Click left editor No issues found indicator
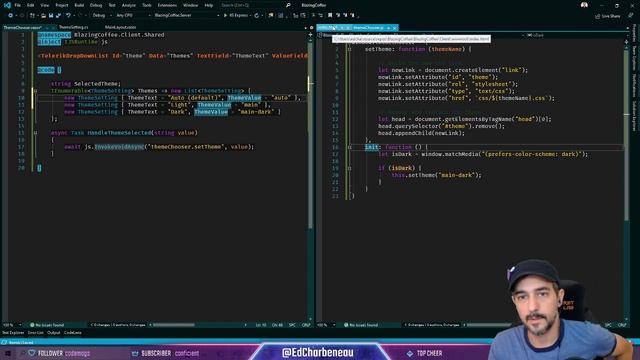The height and width of the screenshot is (360, 640). point(47,325)
